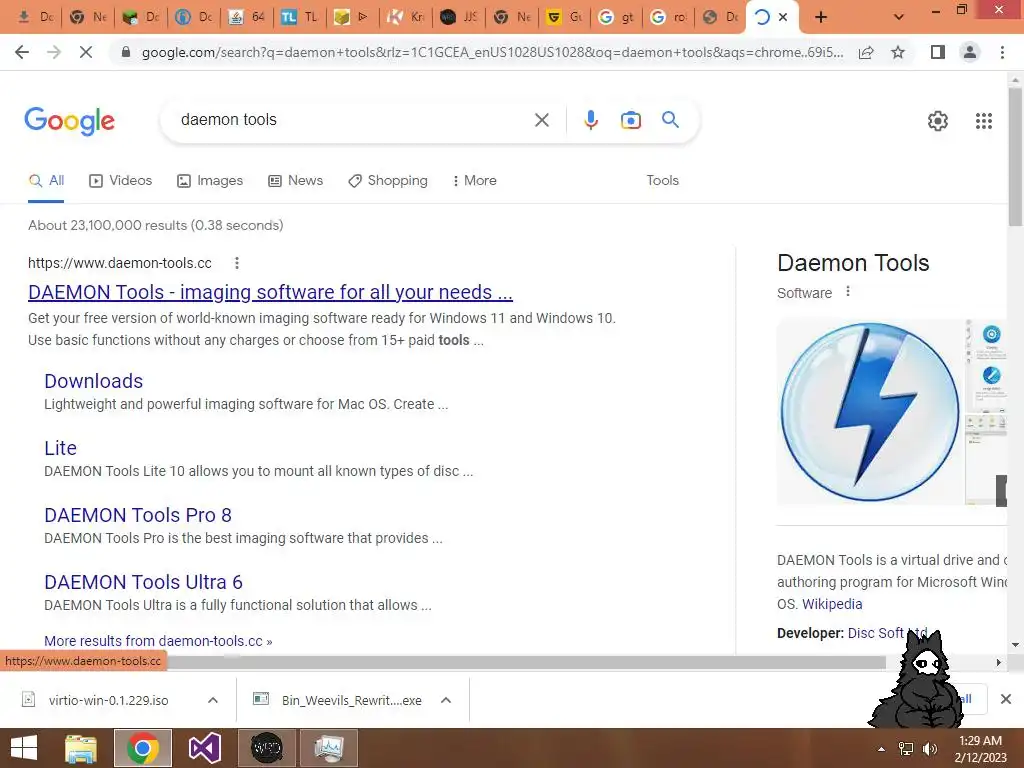Open the clock and date
The width and height of the screenshot is (1024, 768).
pos(980,749)
